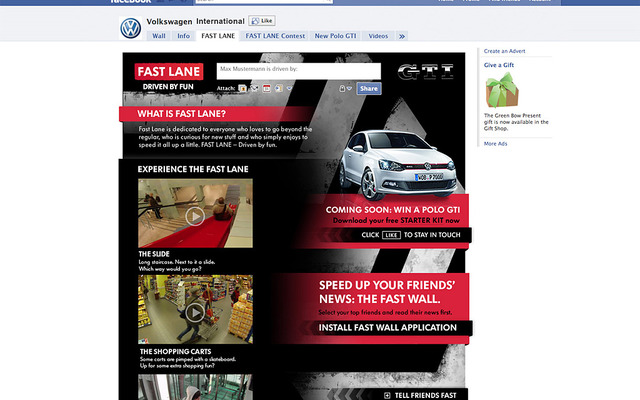Open the Wall tab
640x400 pixels.
[159, 36]
